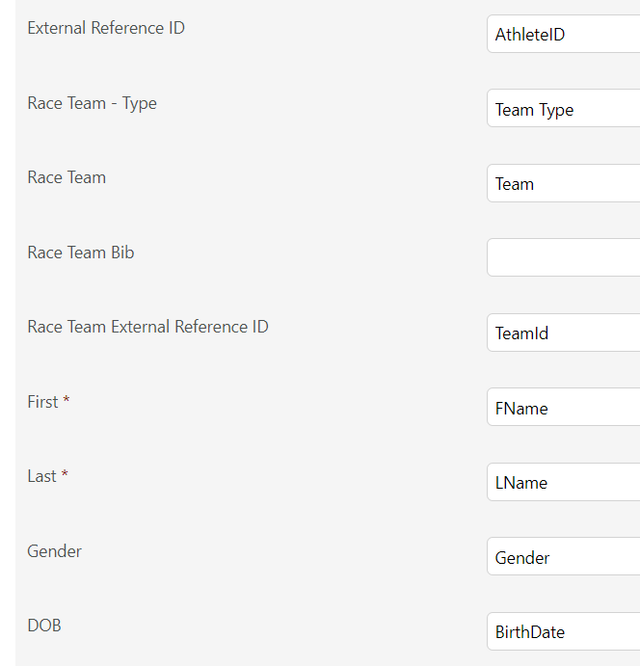
Task: Click the First label text
Action: tap(42, 402)
